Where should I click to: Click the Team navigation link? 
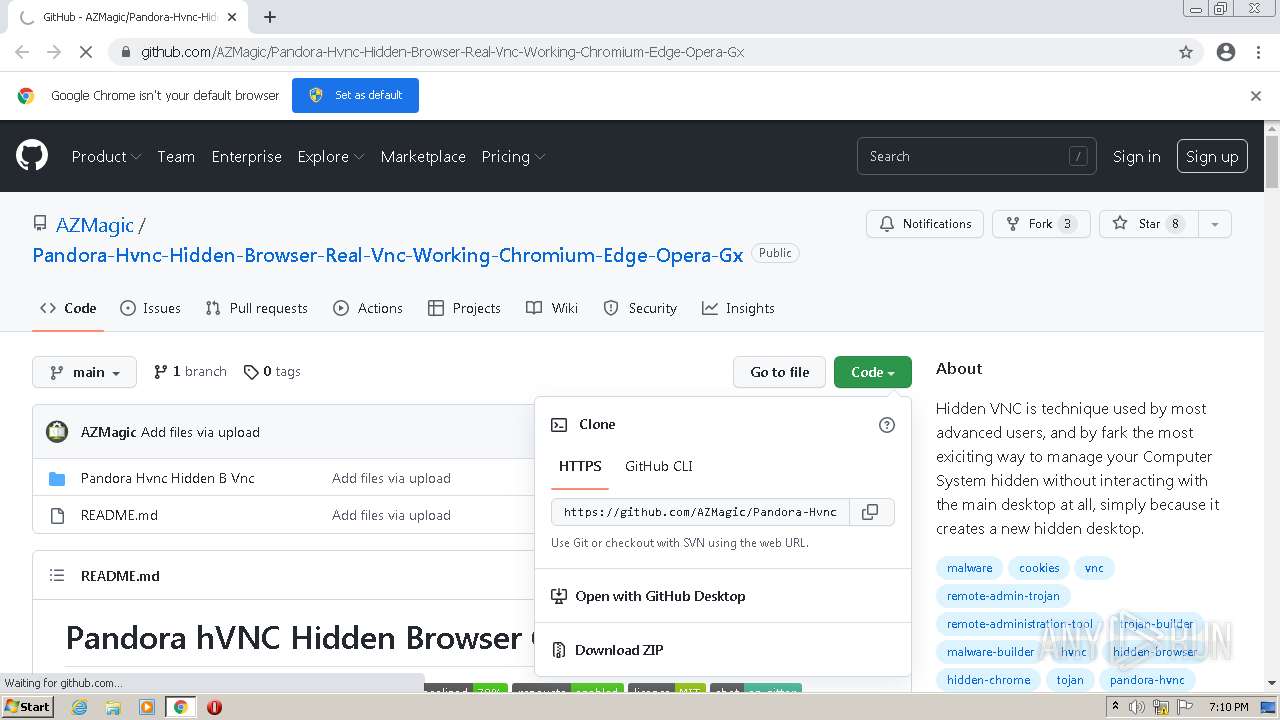point(176,156)
